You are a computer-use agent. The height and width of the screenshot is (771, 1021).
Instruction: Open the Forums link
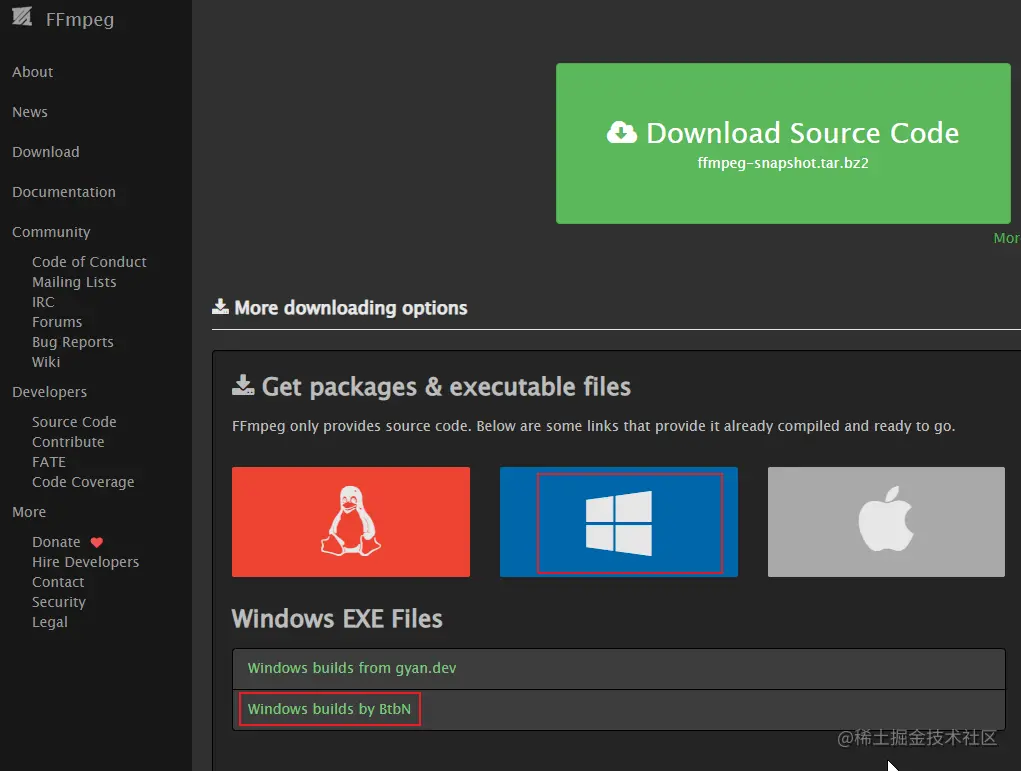(x=57, y=322)
